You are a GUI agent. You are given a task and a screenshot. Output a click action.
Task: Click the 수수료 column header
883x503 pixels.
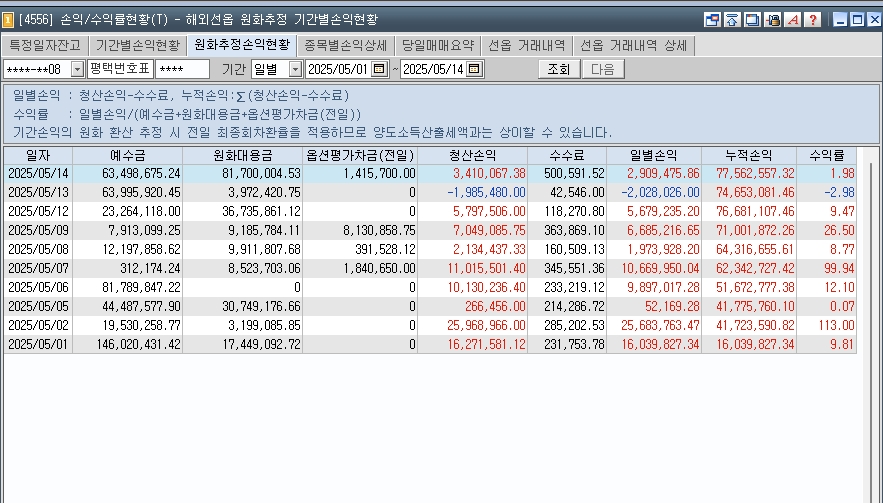coord(567,155)
